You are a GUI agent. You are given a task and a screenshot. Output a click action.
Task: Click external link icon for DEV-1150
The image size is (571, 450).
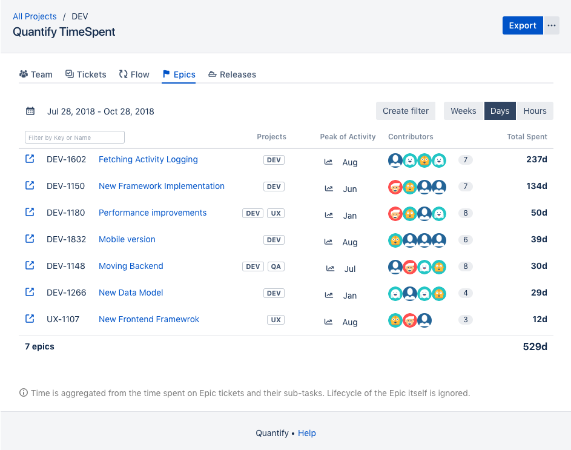point(29,185)
